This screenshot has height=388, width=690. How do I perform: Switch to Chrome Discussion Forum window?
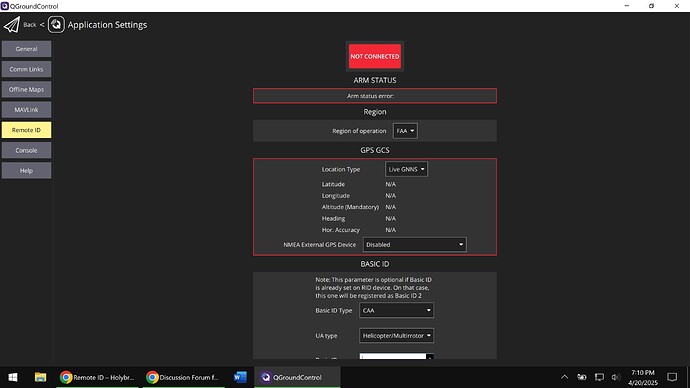pyautogui.click(x=184, y=377)
